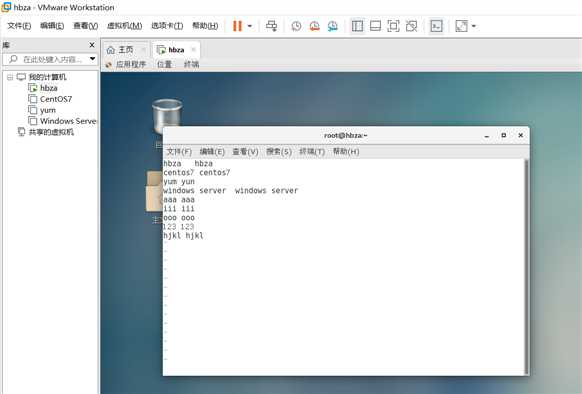Minimize the root@hbza terminal window

(486, 136)
